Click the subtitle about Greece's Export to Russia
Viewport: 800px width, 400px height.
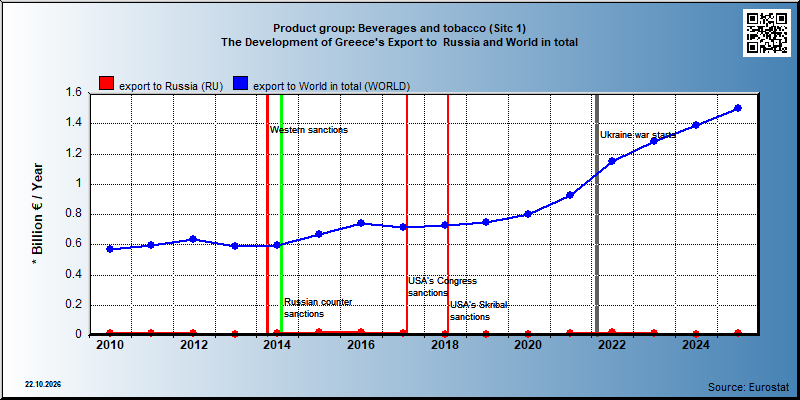[x=399, y=42]
